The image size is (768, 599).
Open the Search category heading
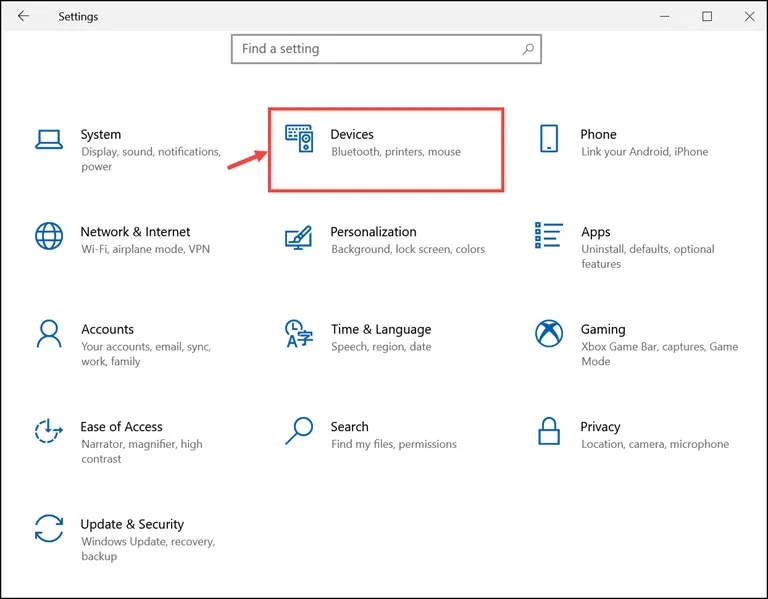[x=350, y=427]
